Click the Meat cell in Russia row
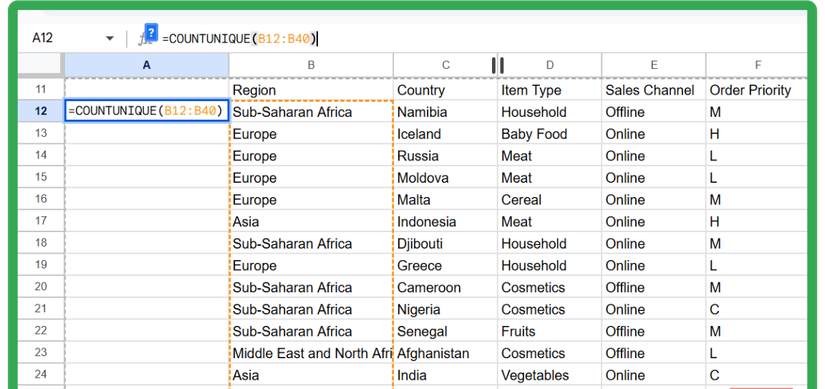Screen dimensions: 825x389 coord(550,156)
